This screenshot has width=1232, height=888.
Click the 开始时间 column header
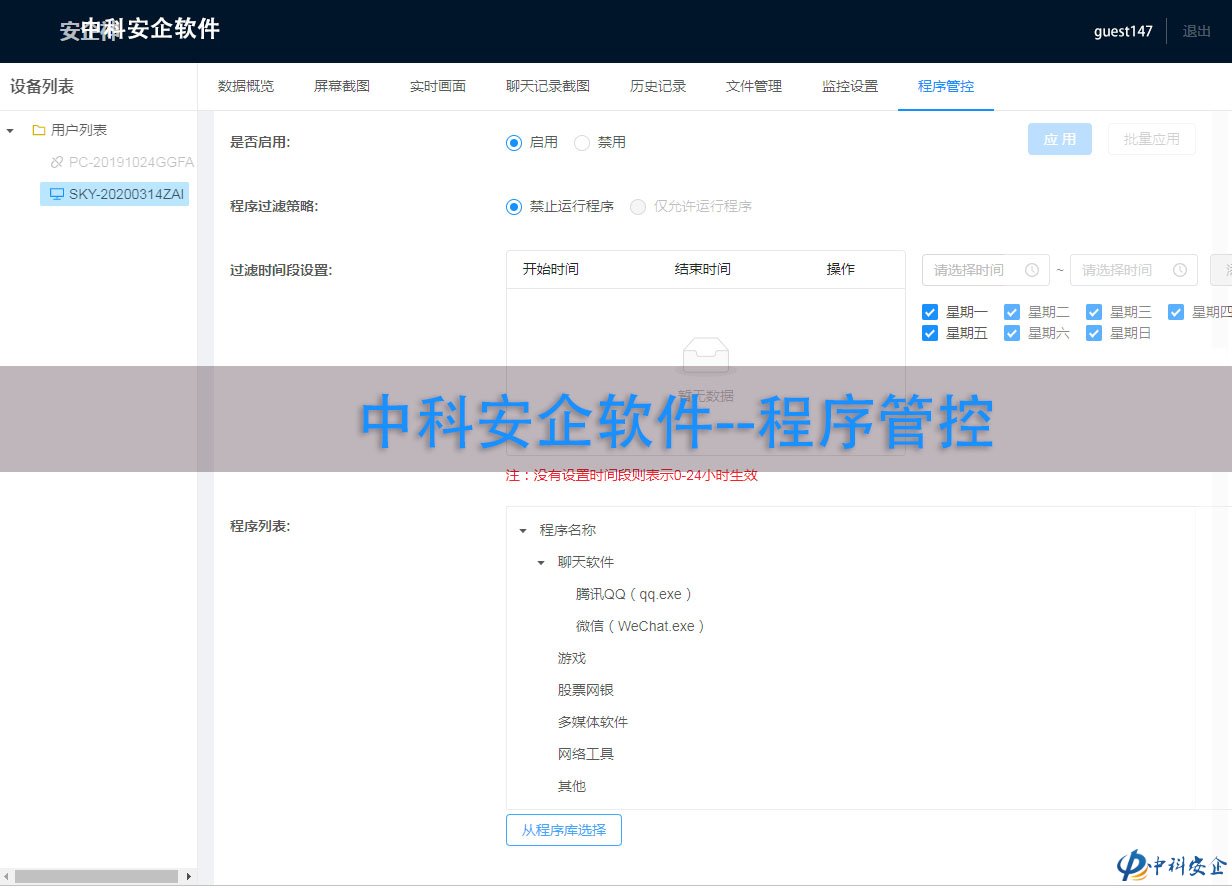(551, 269)
